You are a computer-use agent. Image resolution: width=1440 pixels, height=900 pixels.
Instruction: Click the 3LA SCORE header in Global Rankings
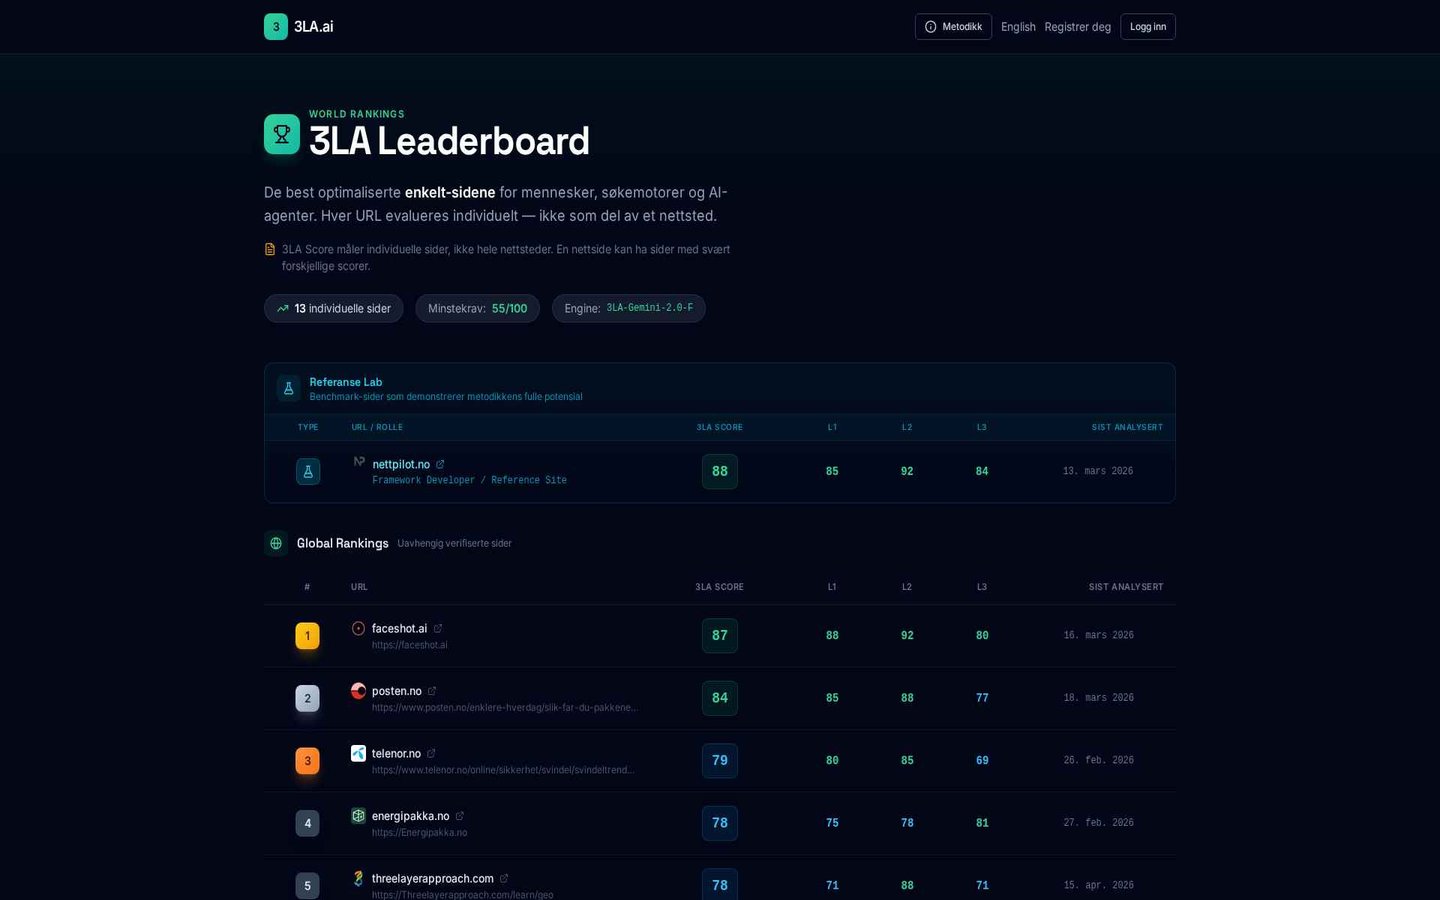720,587
